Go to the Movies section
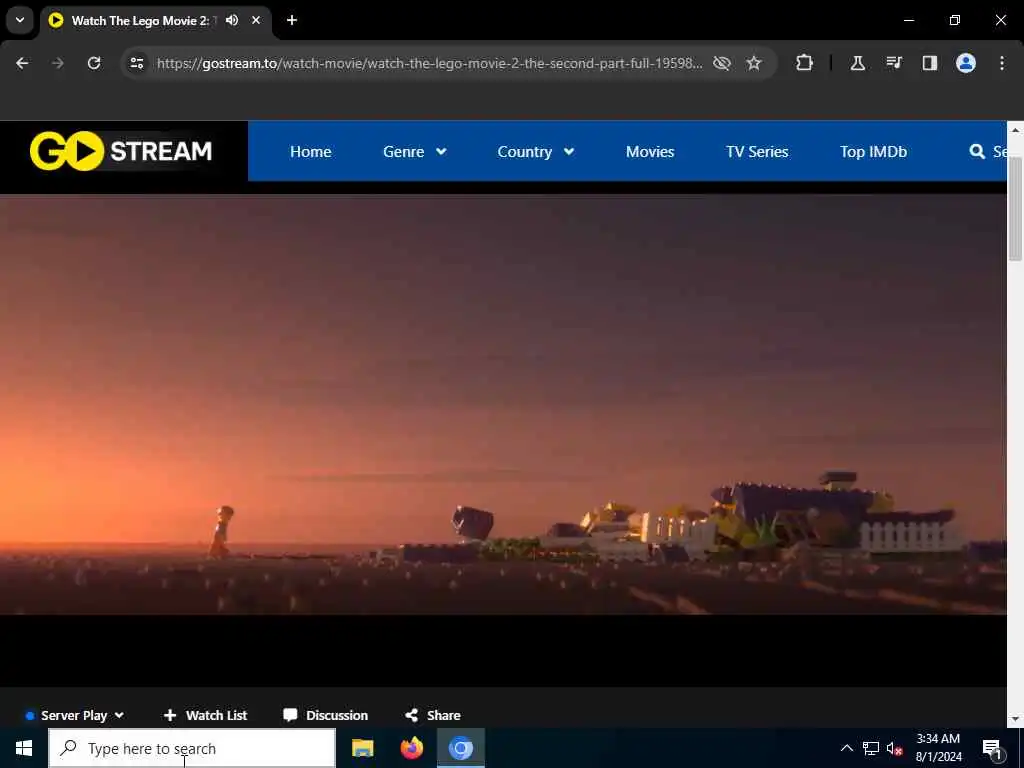 coord(650,152)
